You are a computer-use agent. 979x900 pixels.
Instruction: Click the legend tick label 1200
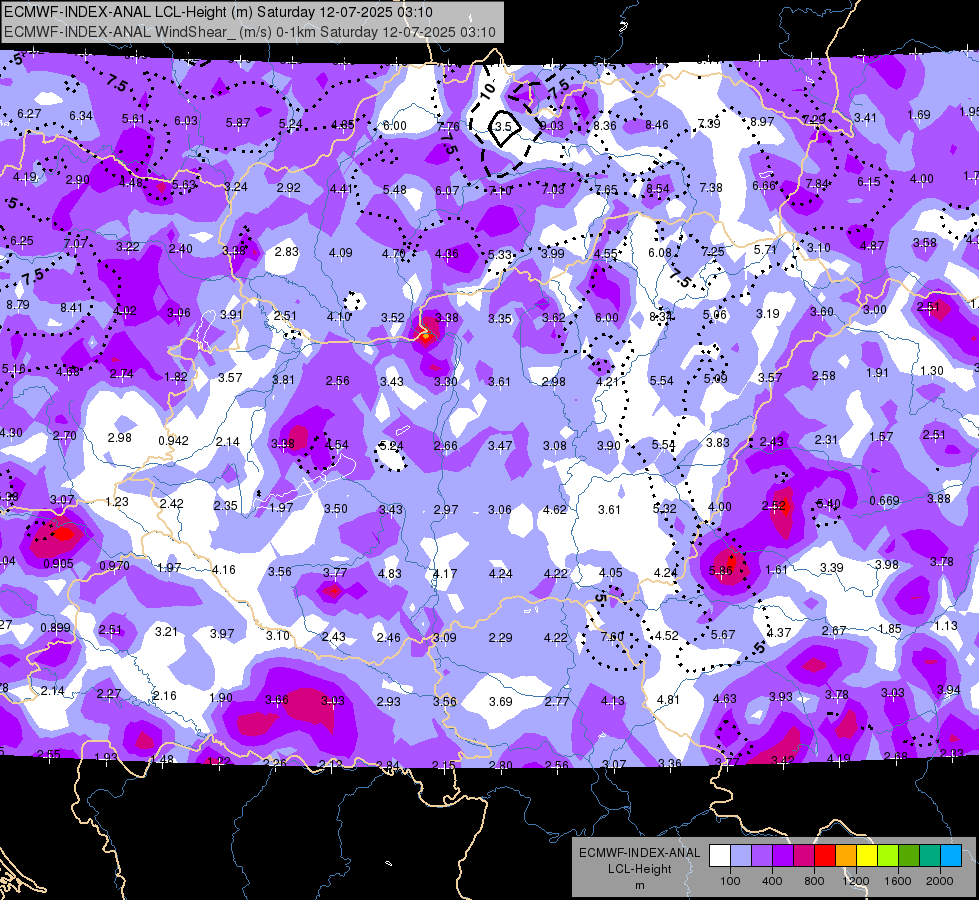coord(856,881)
